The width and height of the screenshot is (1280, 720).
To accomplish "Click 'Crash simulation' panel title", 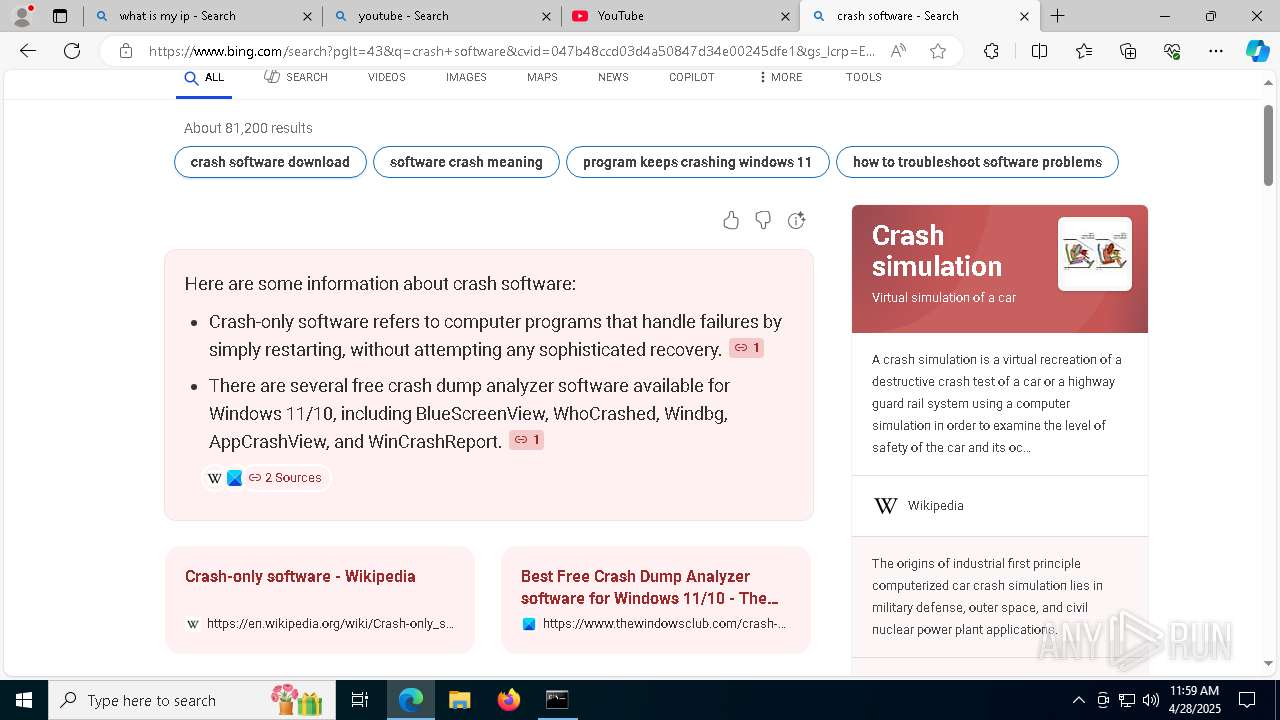I will coord(936,250).
